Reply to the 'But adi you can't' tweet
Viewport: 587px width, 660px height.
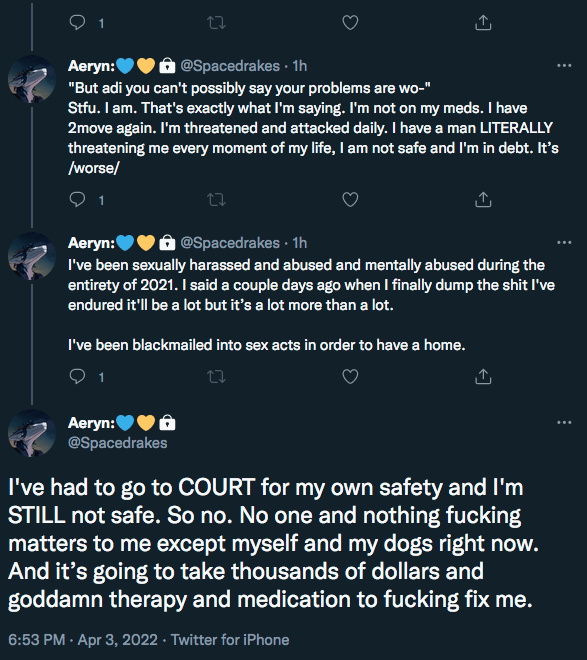[77, 200]
